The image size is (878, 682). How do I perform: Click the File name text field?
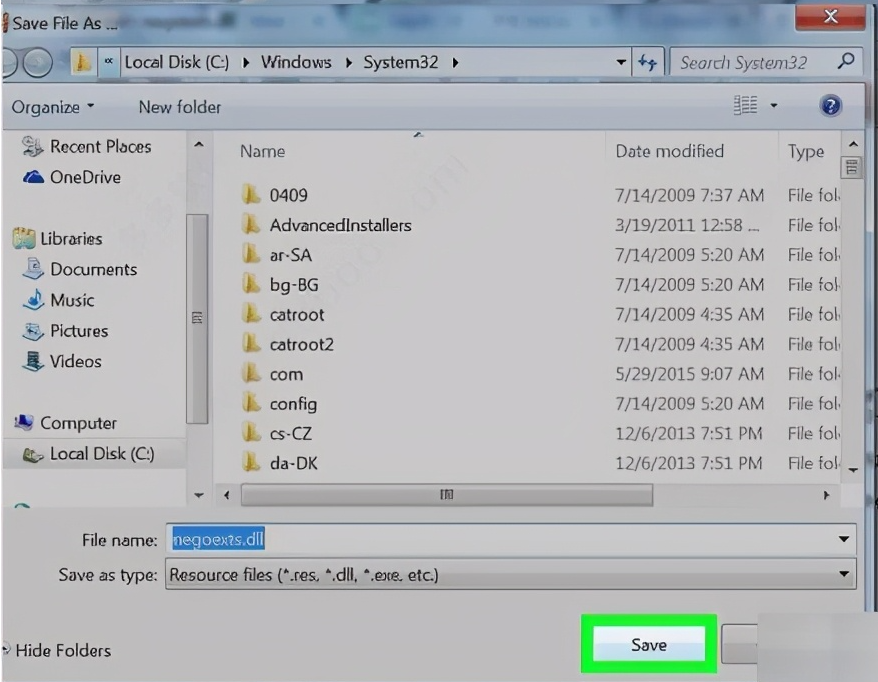point(500,540)
